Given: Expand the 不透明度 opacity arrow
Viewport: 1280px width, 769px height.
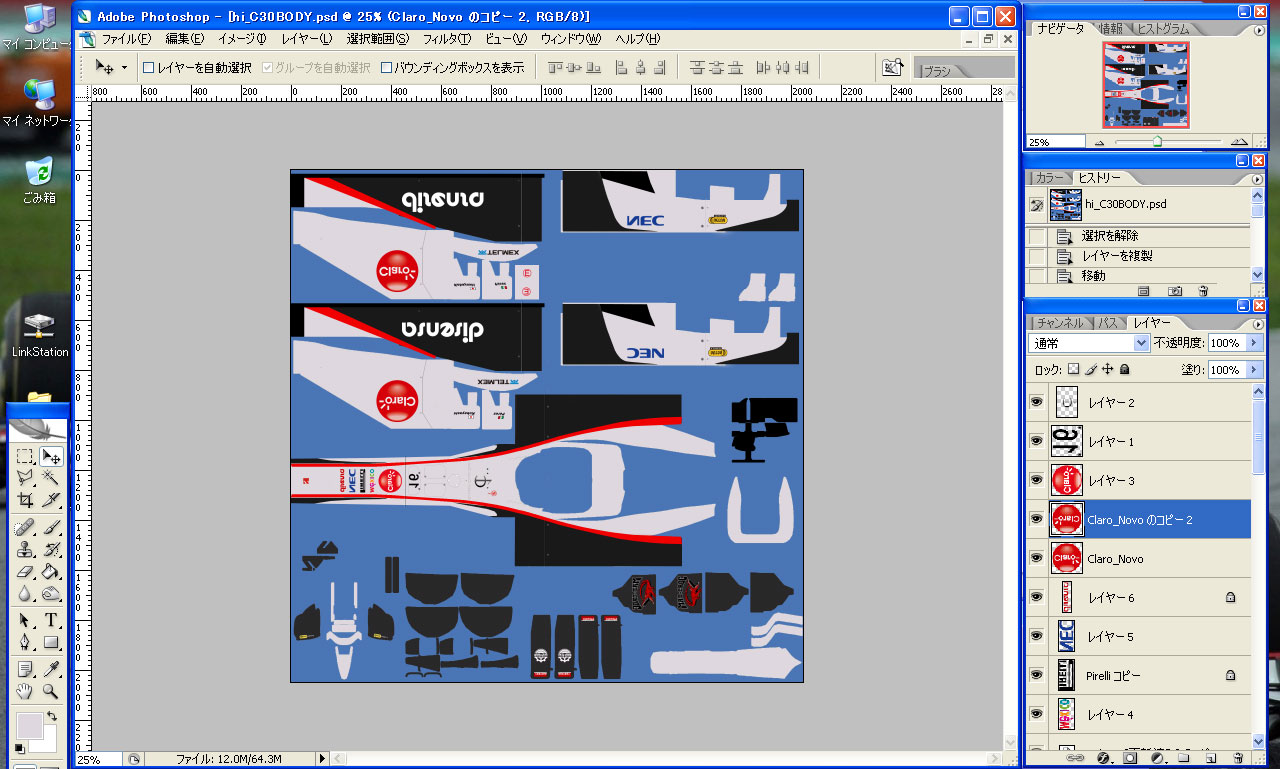Looking at the screenshot, I should pos(1253,343).
